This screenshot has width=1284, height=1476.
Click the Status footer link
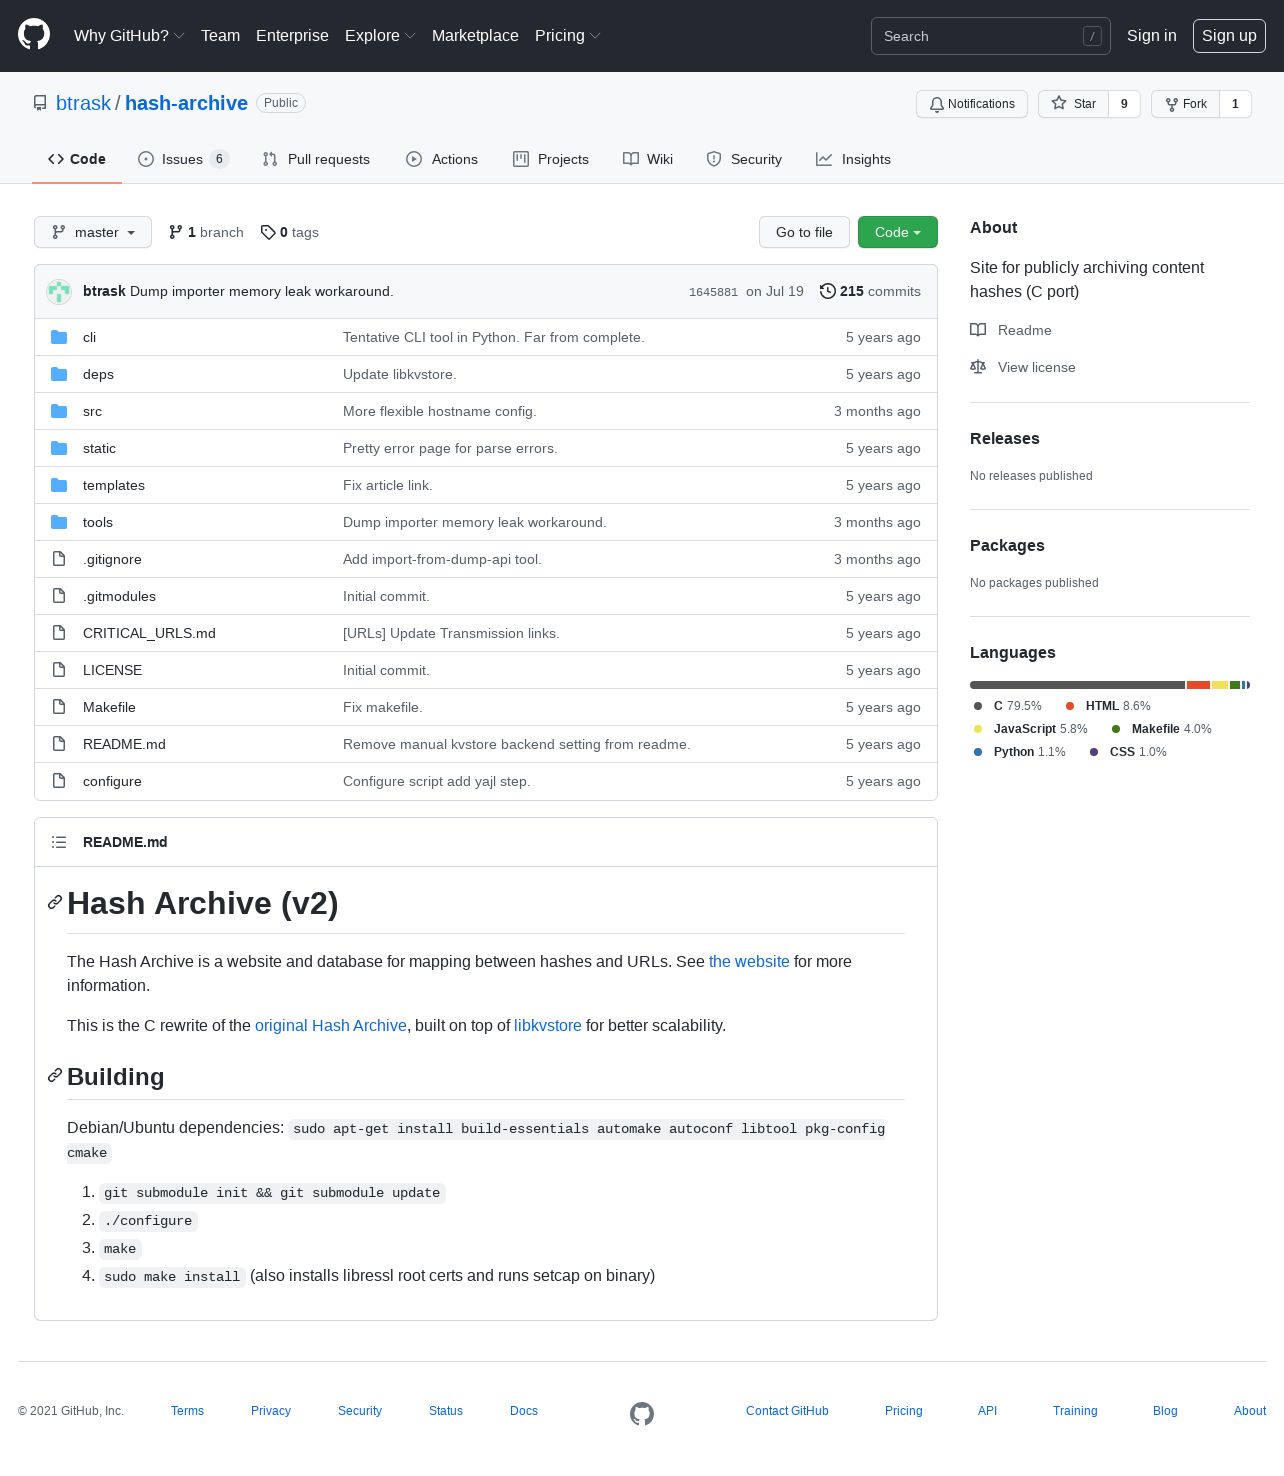point(446,1411)
